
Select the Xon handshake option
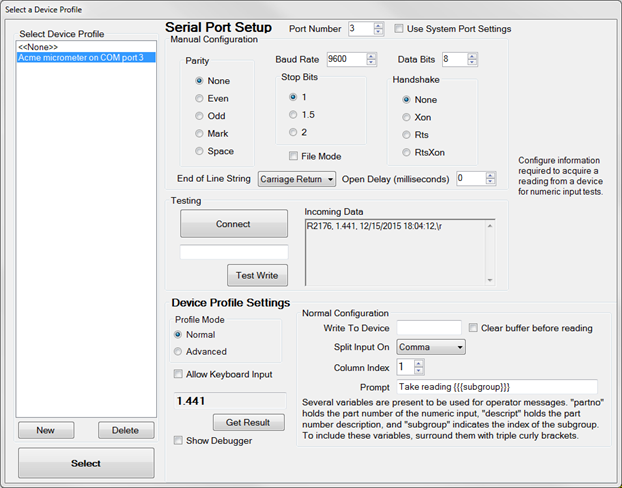pyautogui.click(x=406, y=117)
